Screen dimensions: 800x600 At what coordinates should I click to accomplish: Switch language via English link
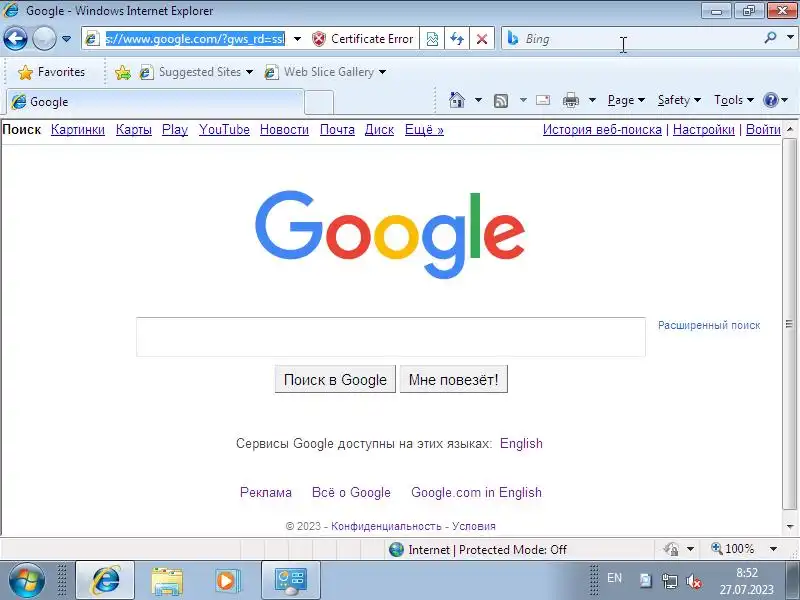point(521,443)
